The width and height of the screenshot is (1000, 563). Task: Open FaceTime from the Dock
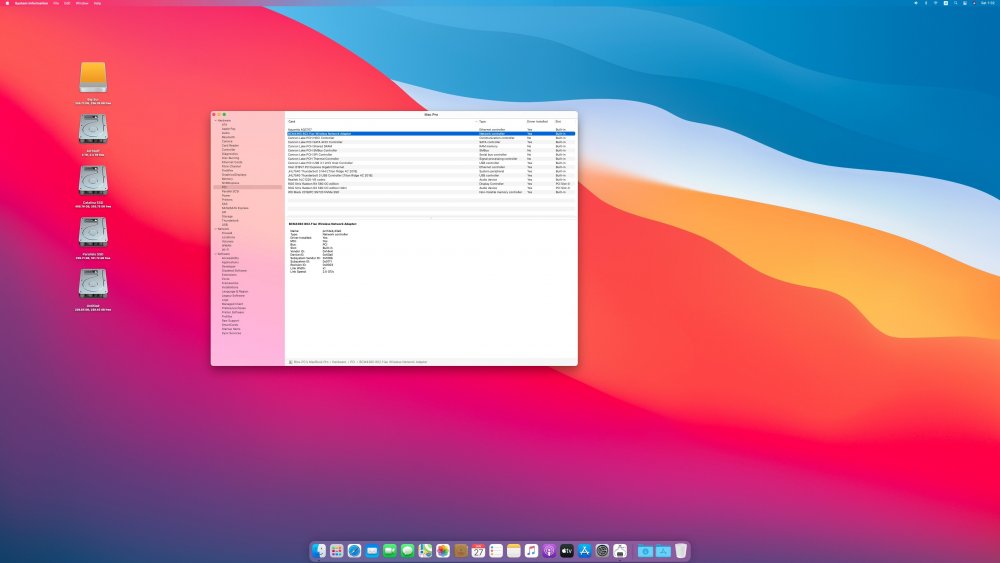390,550
